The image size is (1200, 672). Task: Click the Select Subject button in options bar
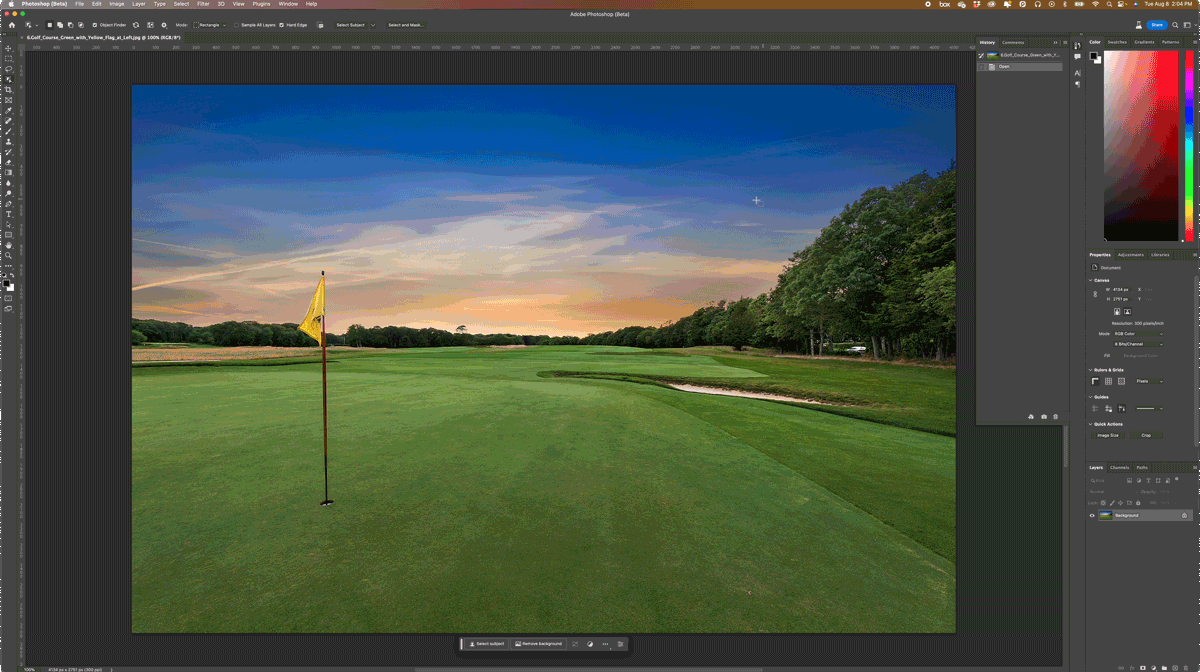point(350,24)
